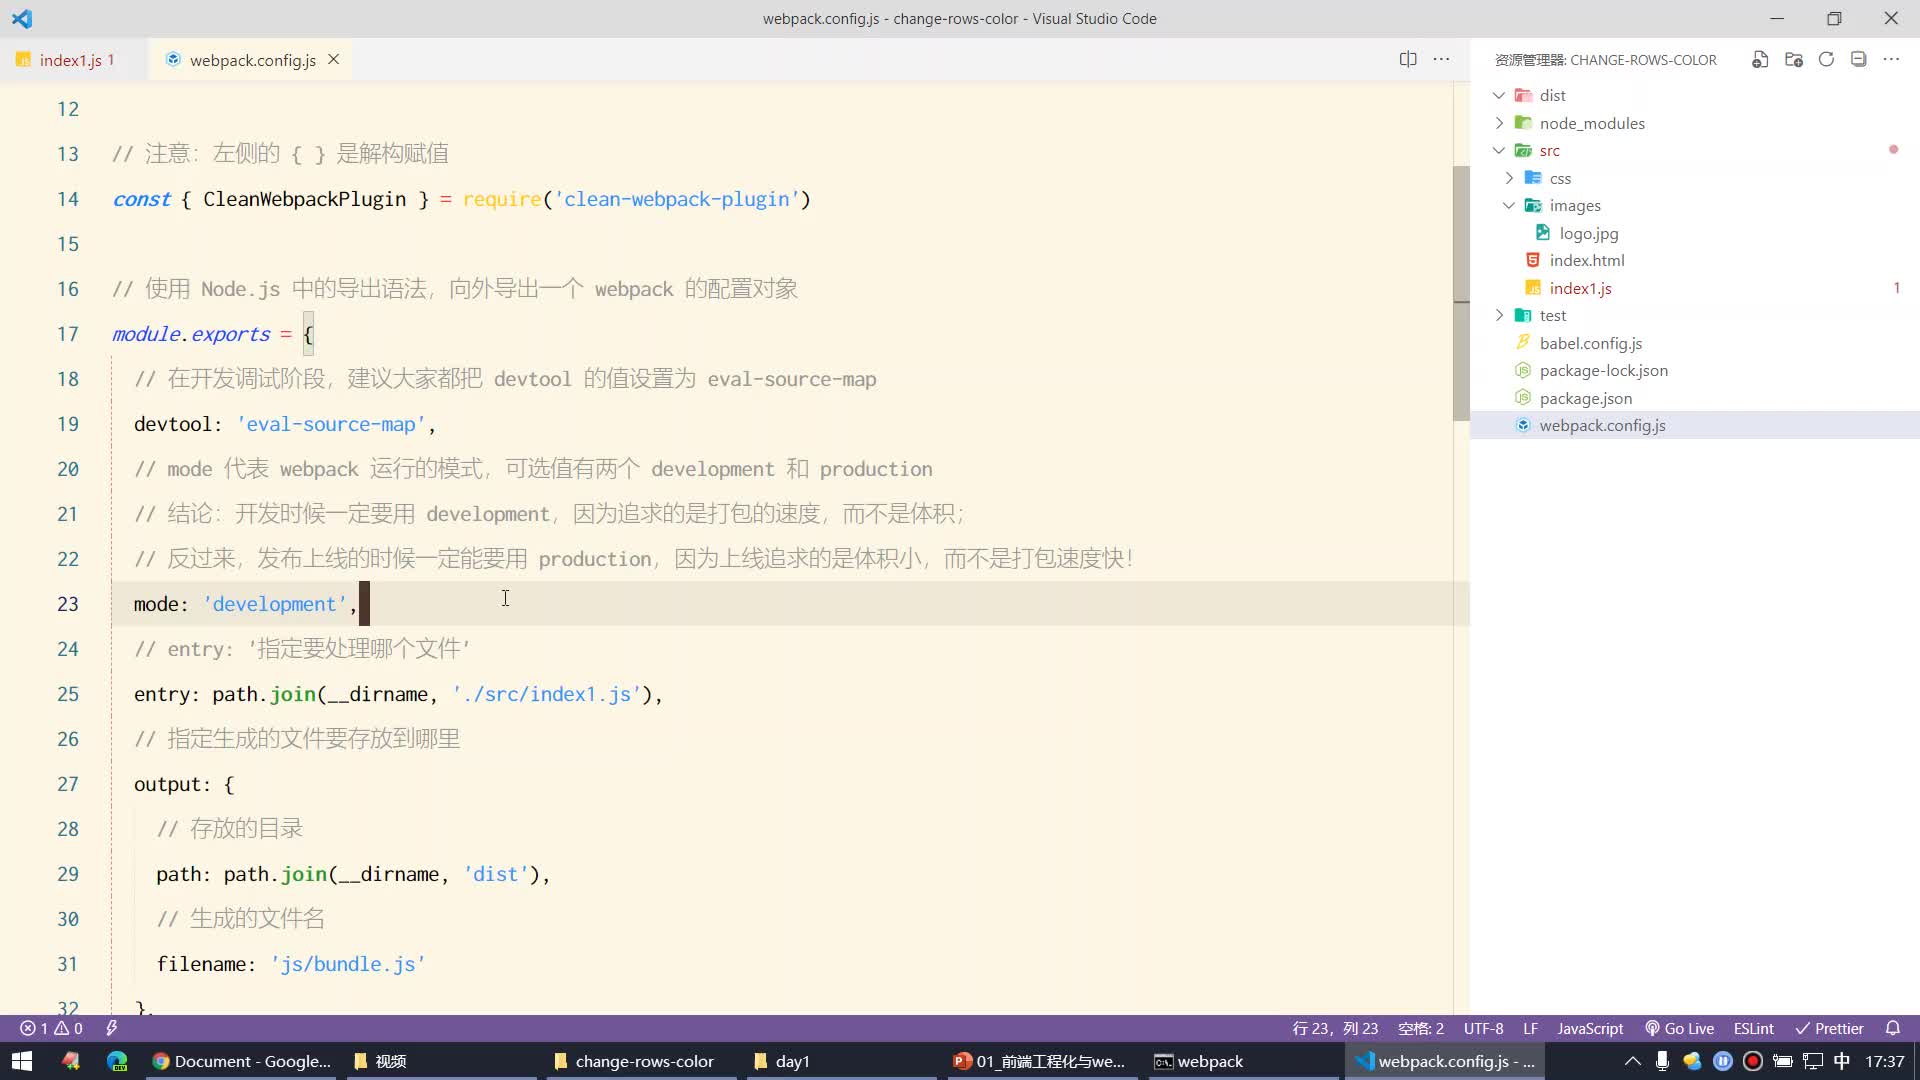Collapse the src folder
This screenshot has height=1080, width=1920.
pos(1499,150)
